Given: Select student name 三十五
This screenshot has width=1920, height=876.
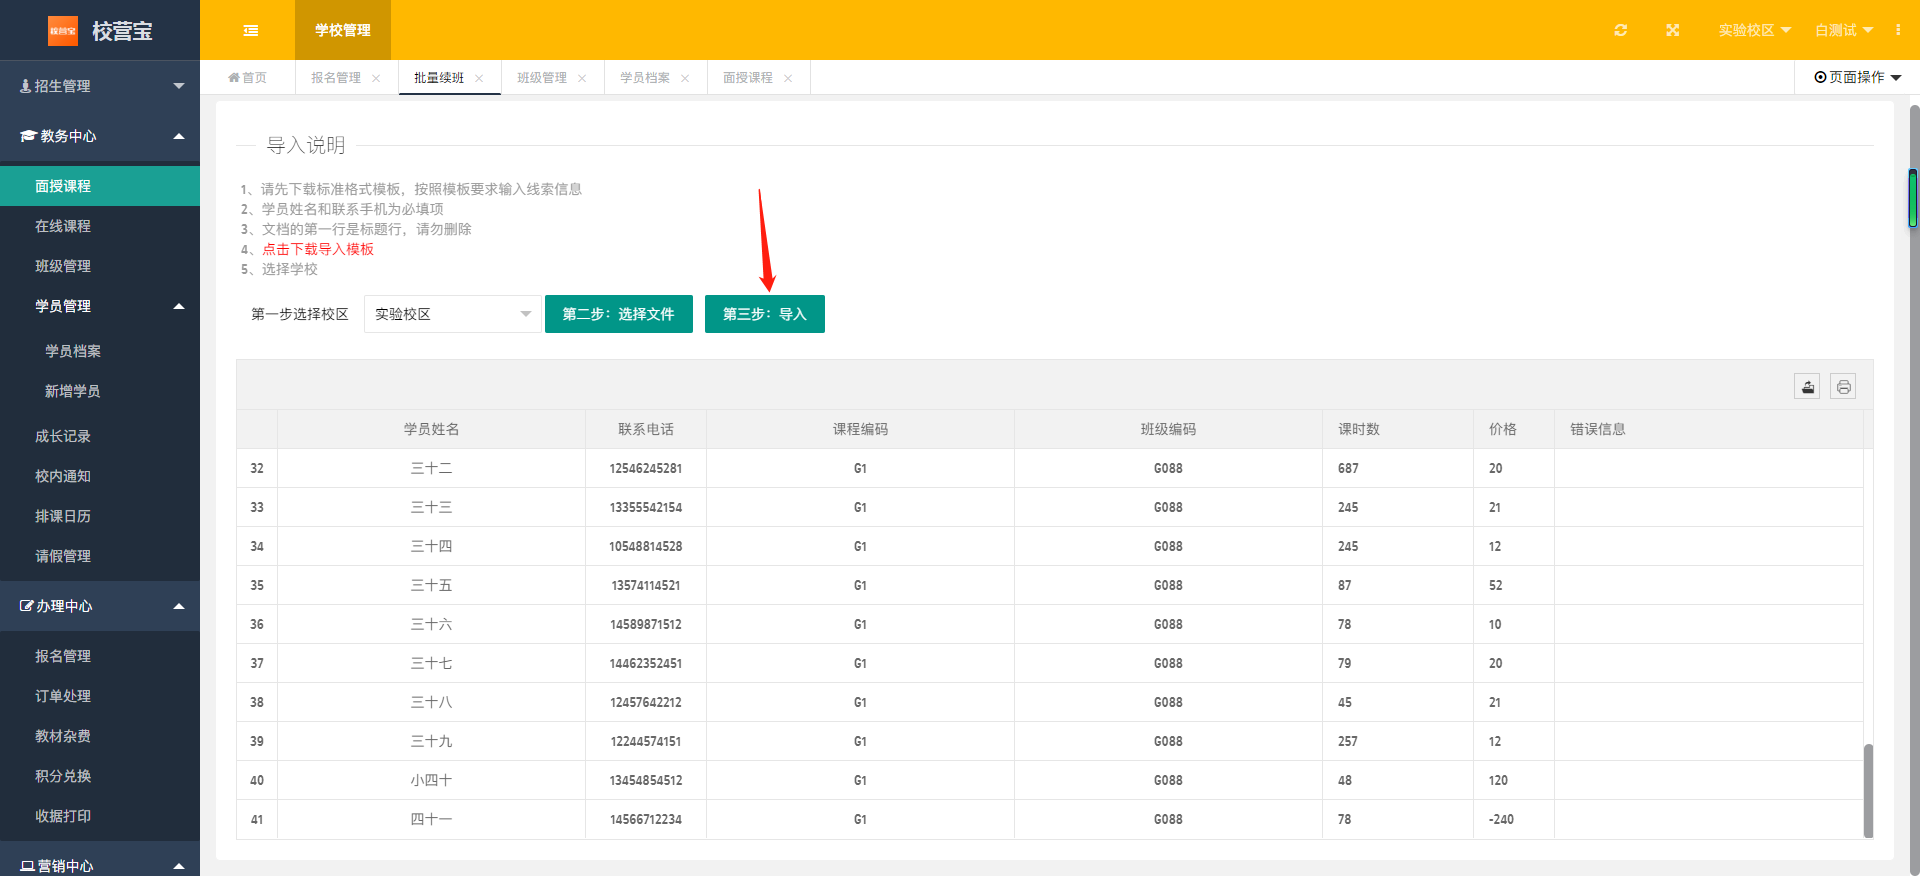Looking at the screenshot, I should pyautogui.click(x=431, y=585).
